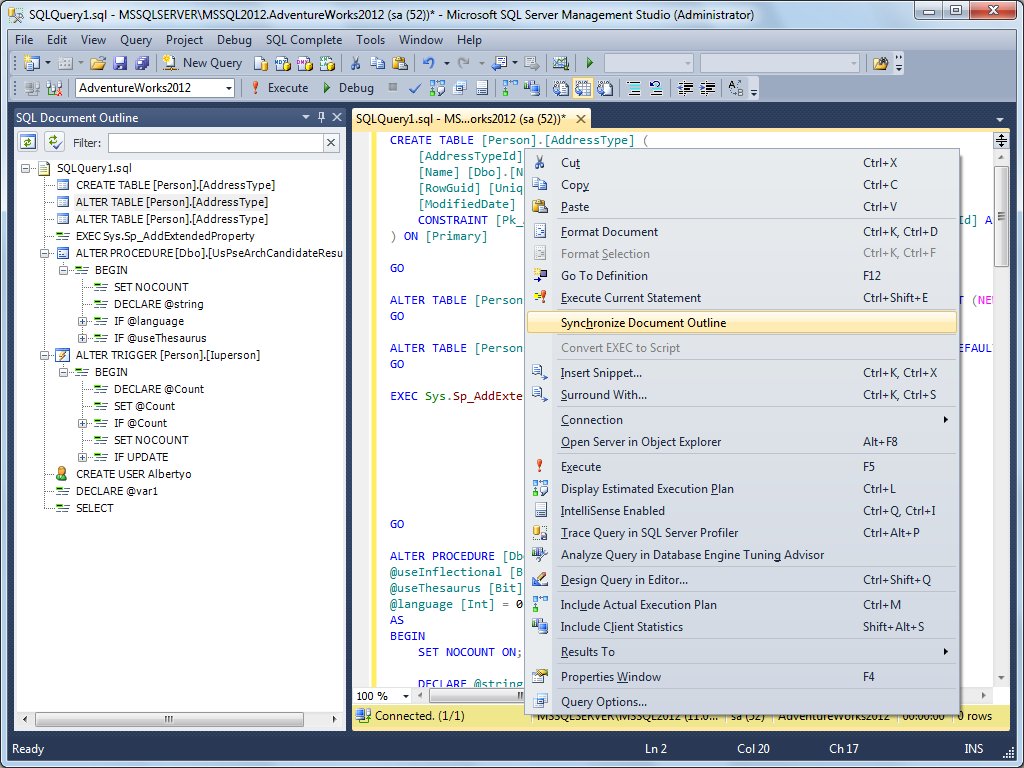Image resolution: width=1024 pixels, height=768 pixels.
Task: Open the 100 % zoom dropdown
Action: (405, 696)
